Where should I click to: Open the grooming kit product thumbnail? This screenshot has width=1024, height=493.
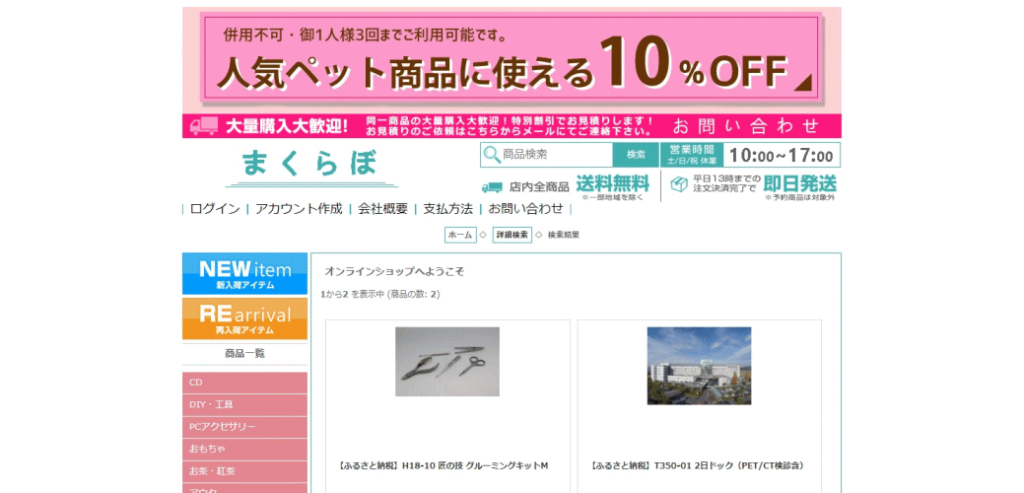(x=447, y=361)
